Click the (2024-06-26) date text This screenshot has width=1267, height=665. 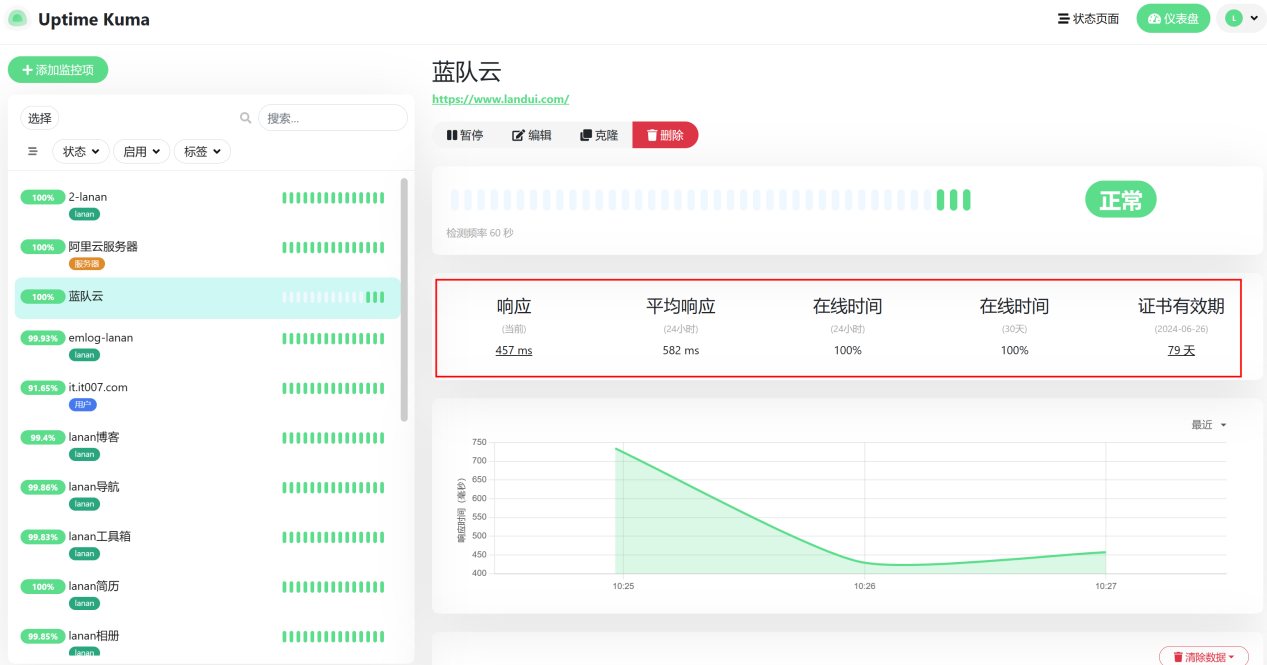1181,328
